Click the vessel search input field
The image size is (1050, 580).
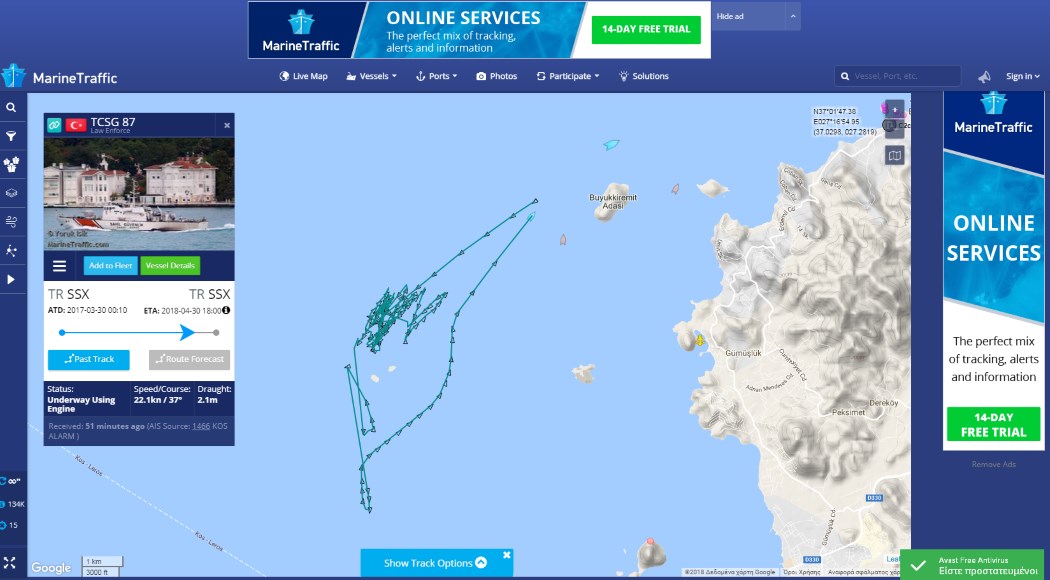tap(897, 76)
